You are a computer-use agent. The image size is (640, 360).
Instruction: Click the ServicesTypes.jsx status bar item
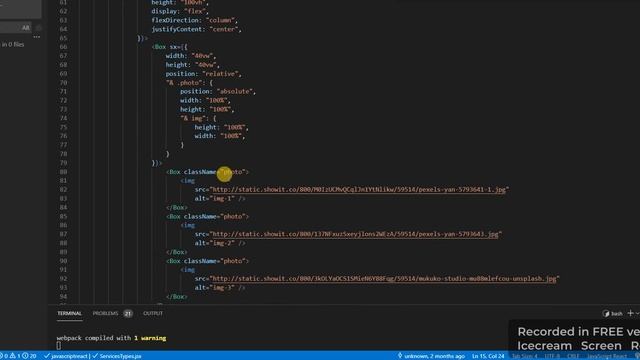(117, 356)
